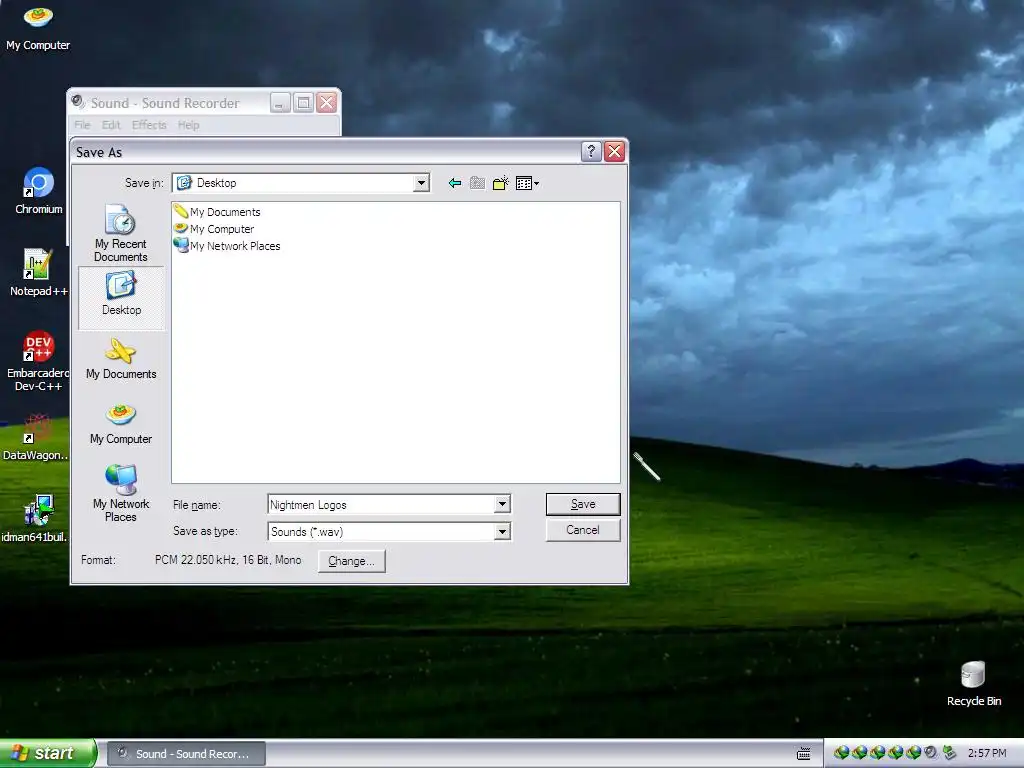Open the Recycle Bin on desktop
Viewport: 1024px width, 768px height.
[x=974, y=684]
